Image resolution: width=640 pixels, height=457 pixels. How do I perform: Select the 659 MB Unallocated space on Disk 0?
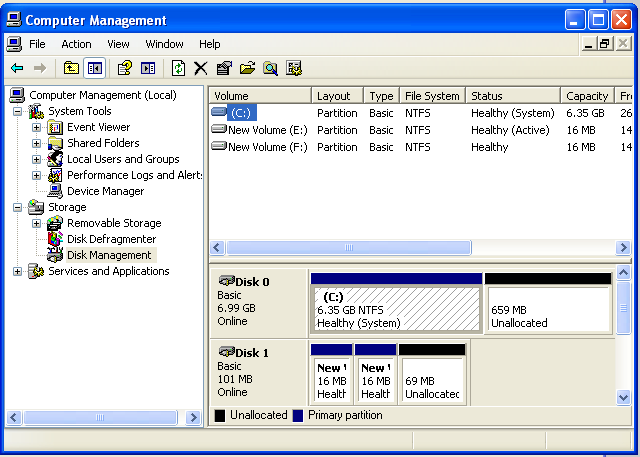coord(547,310)
